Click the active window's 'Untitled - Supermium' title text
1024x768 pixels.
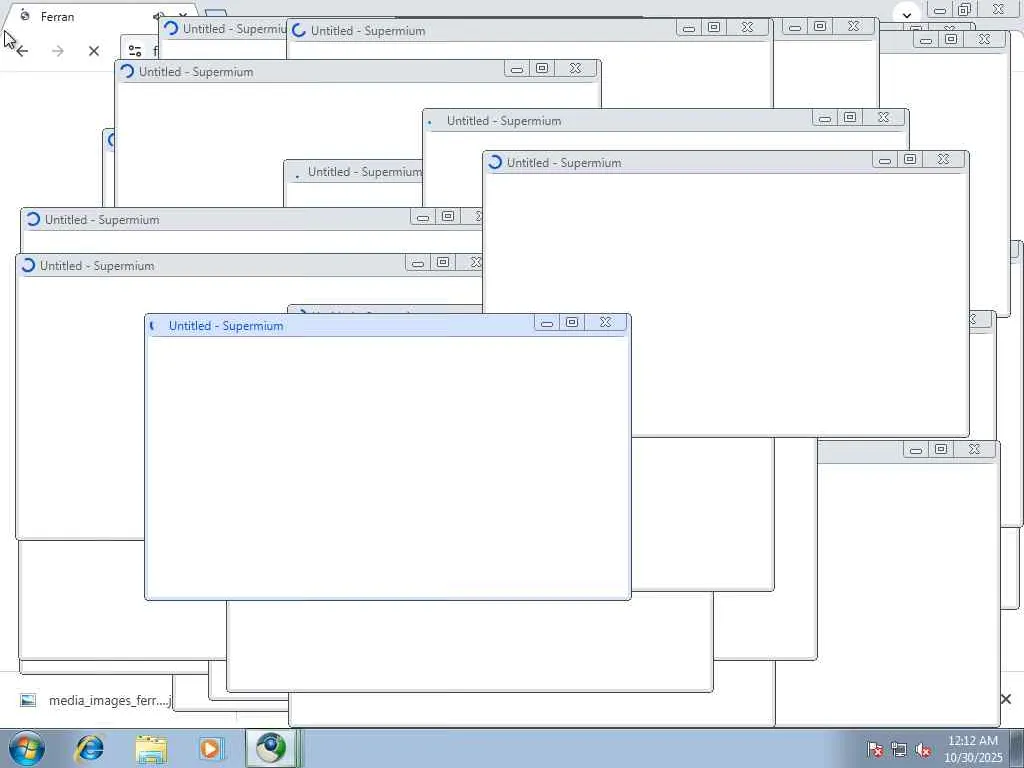pos(226,326)
